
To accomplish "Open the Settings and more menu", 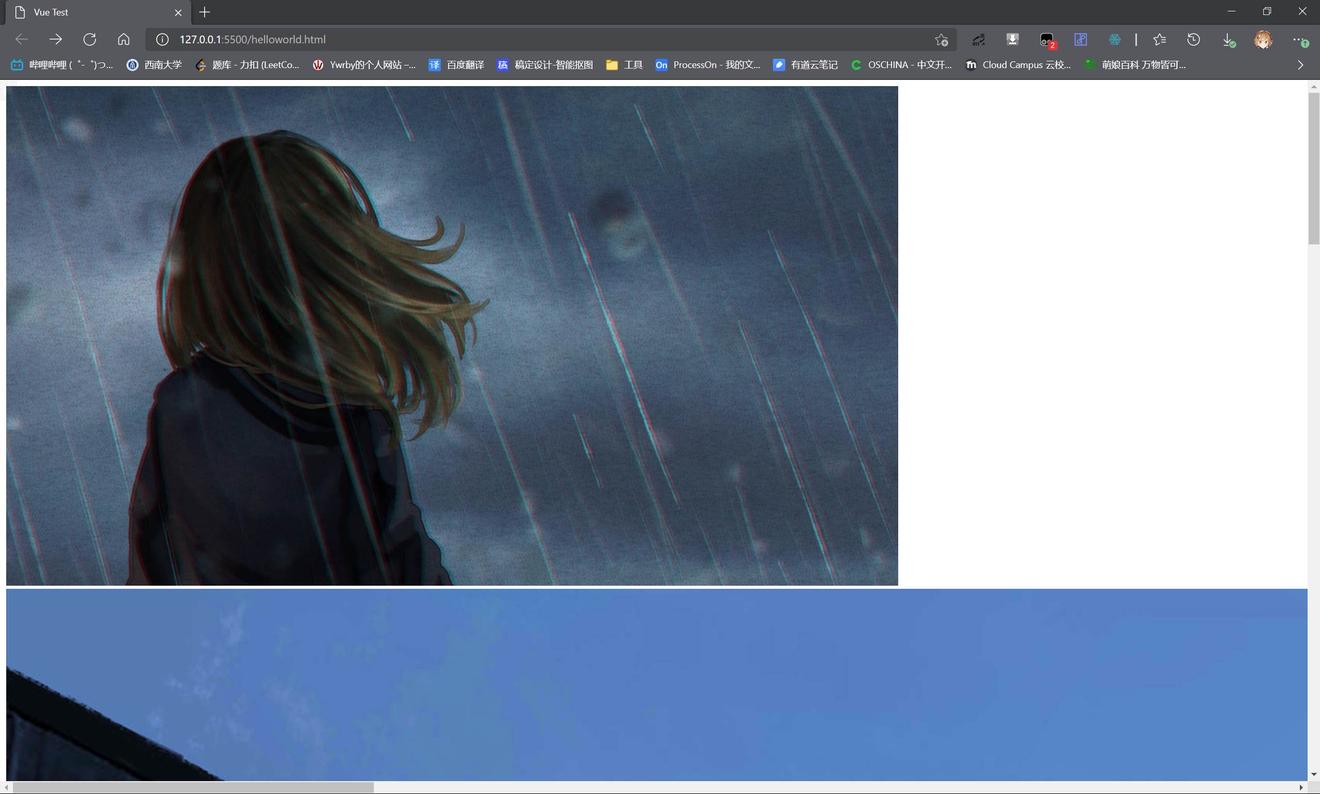I will (1298, 39).
